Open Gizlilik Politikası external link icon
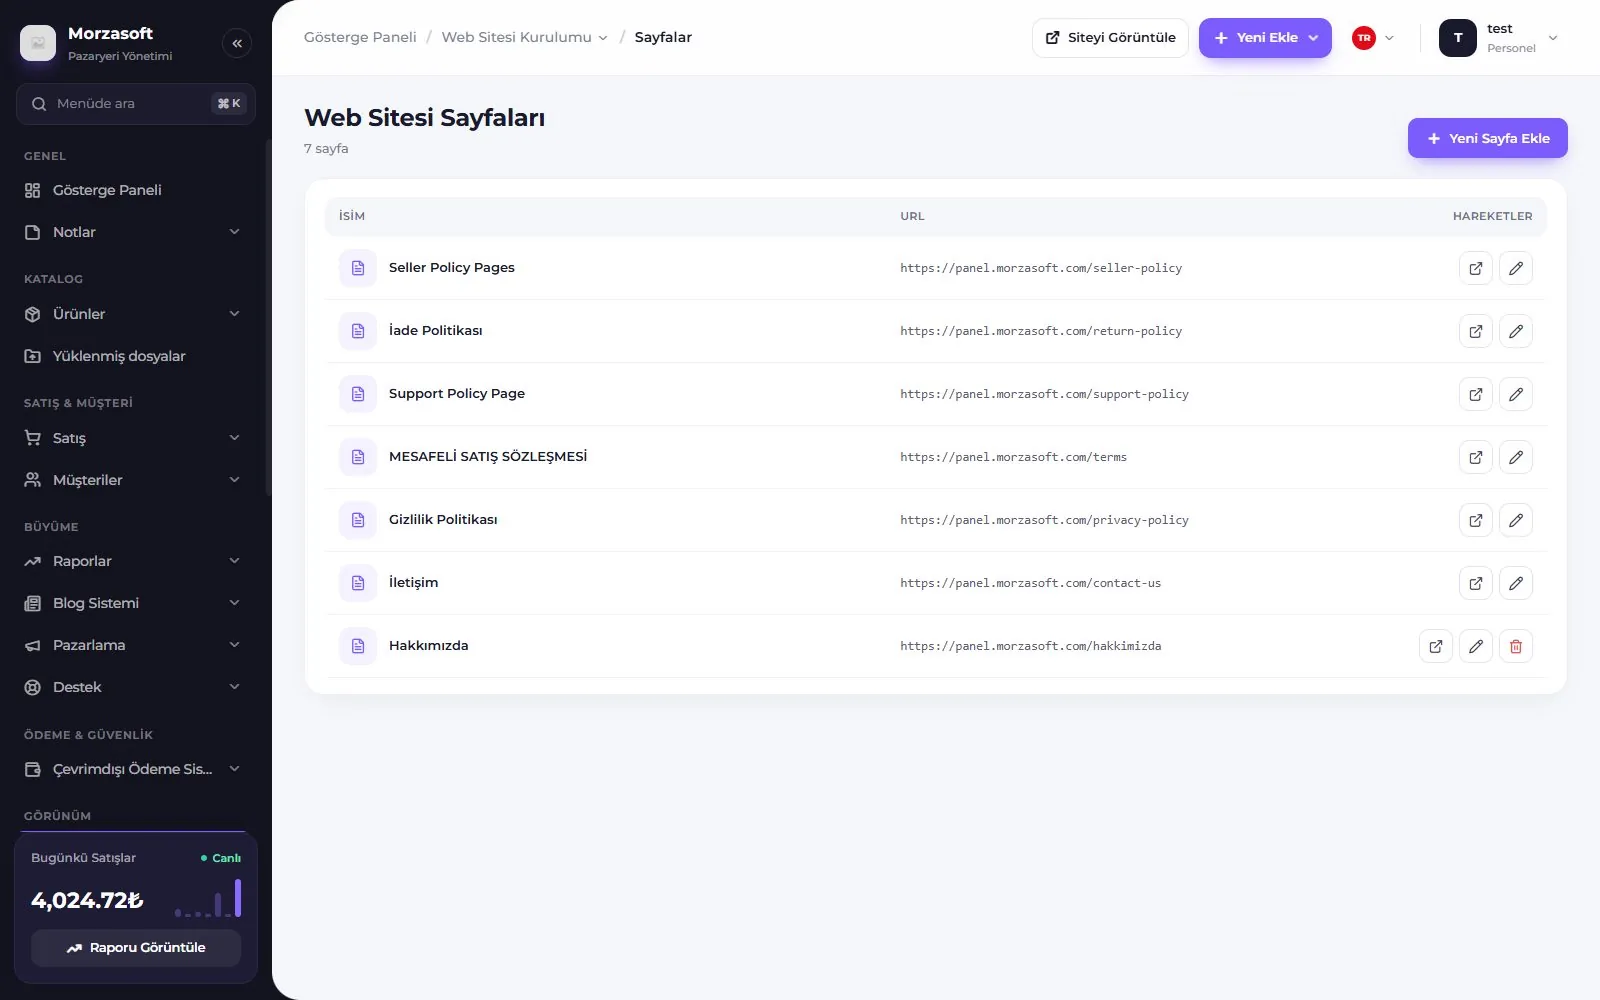The width and height of the screenshot is (1600, 1000). click(1476, 520)
